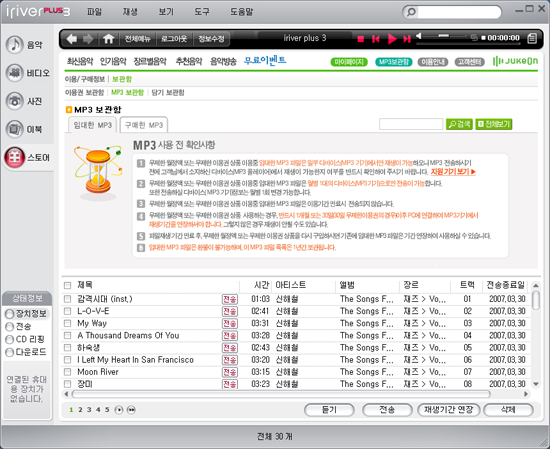Viewport: 550px width, 449px height.
Task: Toggle the repeat/shuffle icon
Action: click(474, 38)
